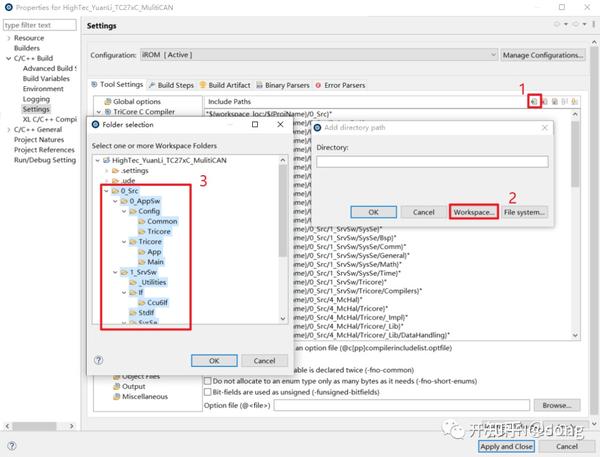Click the Delete include path icon
Viewport: 600px width, 457px height.
(x=545, y=101)
